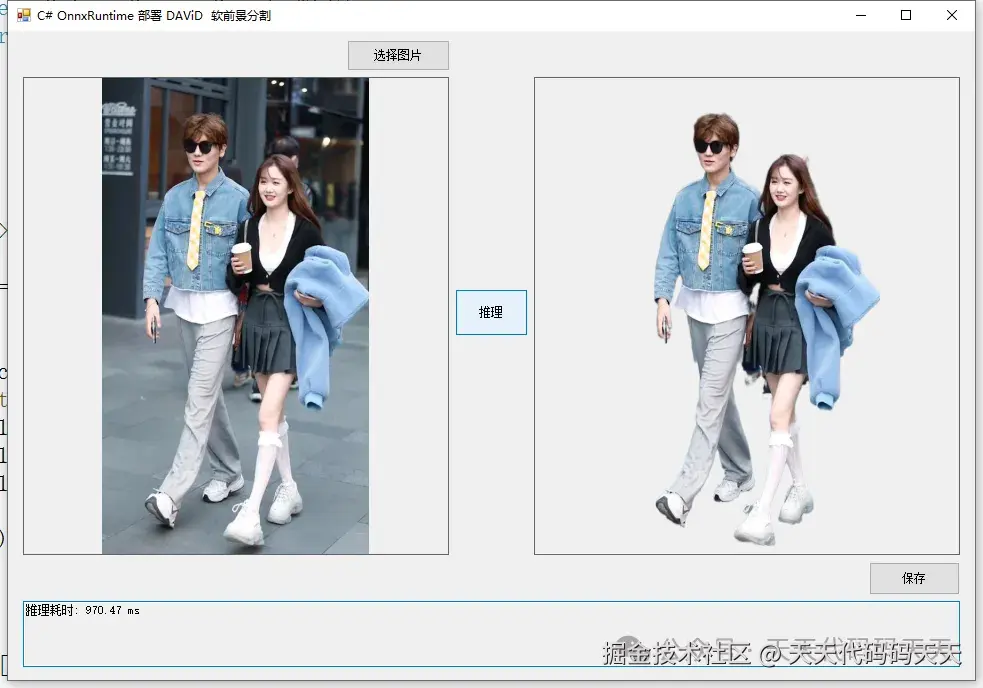Select the segmented output picture box

pos(747,315)
